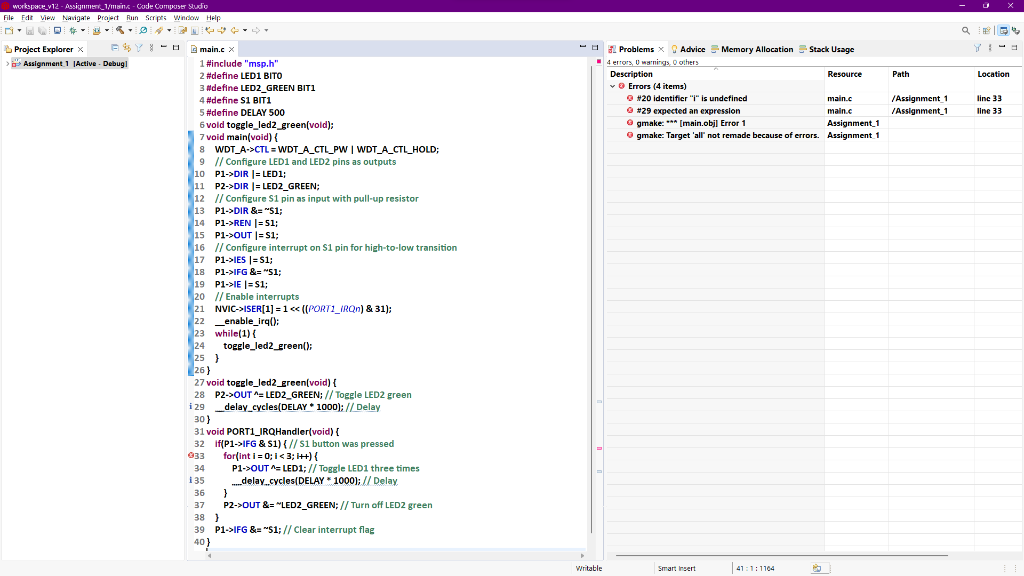Save the file with the save icon

[x=29, y=31]
